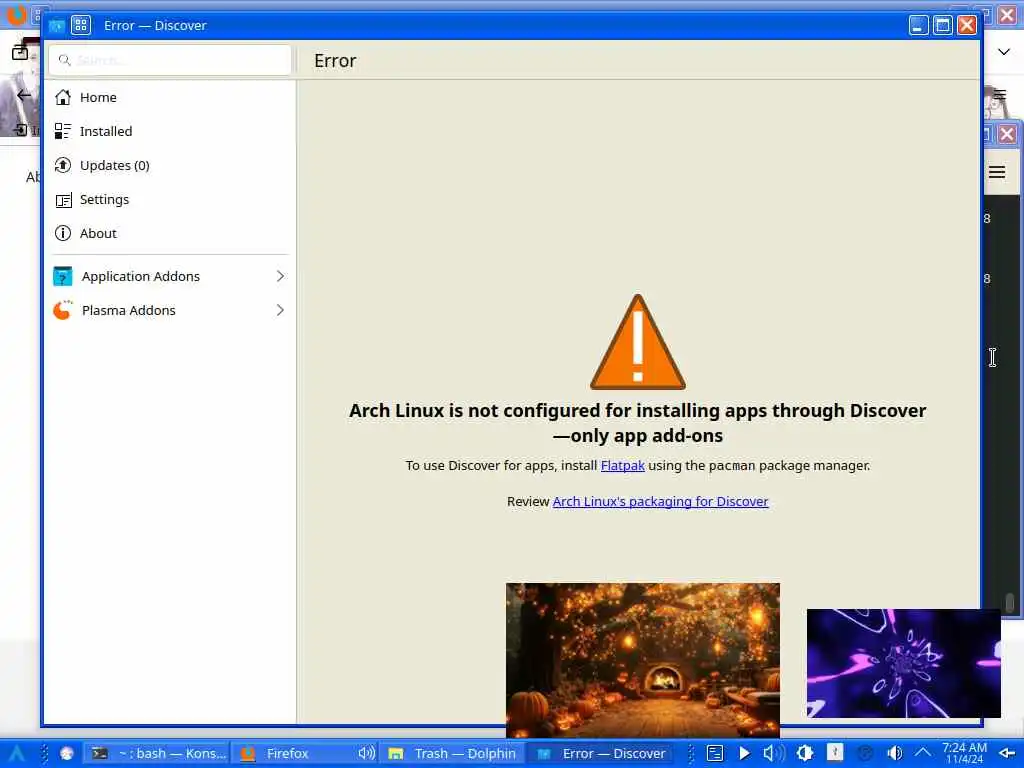
Task: Select the Application Addons category
Action: point(170,276)
